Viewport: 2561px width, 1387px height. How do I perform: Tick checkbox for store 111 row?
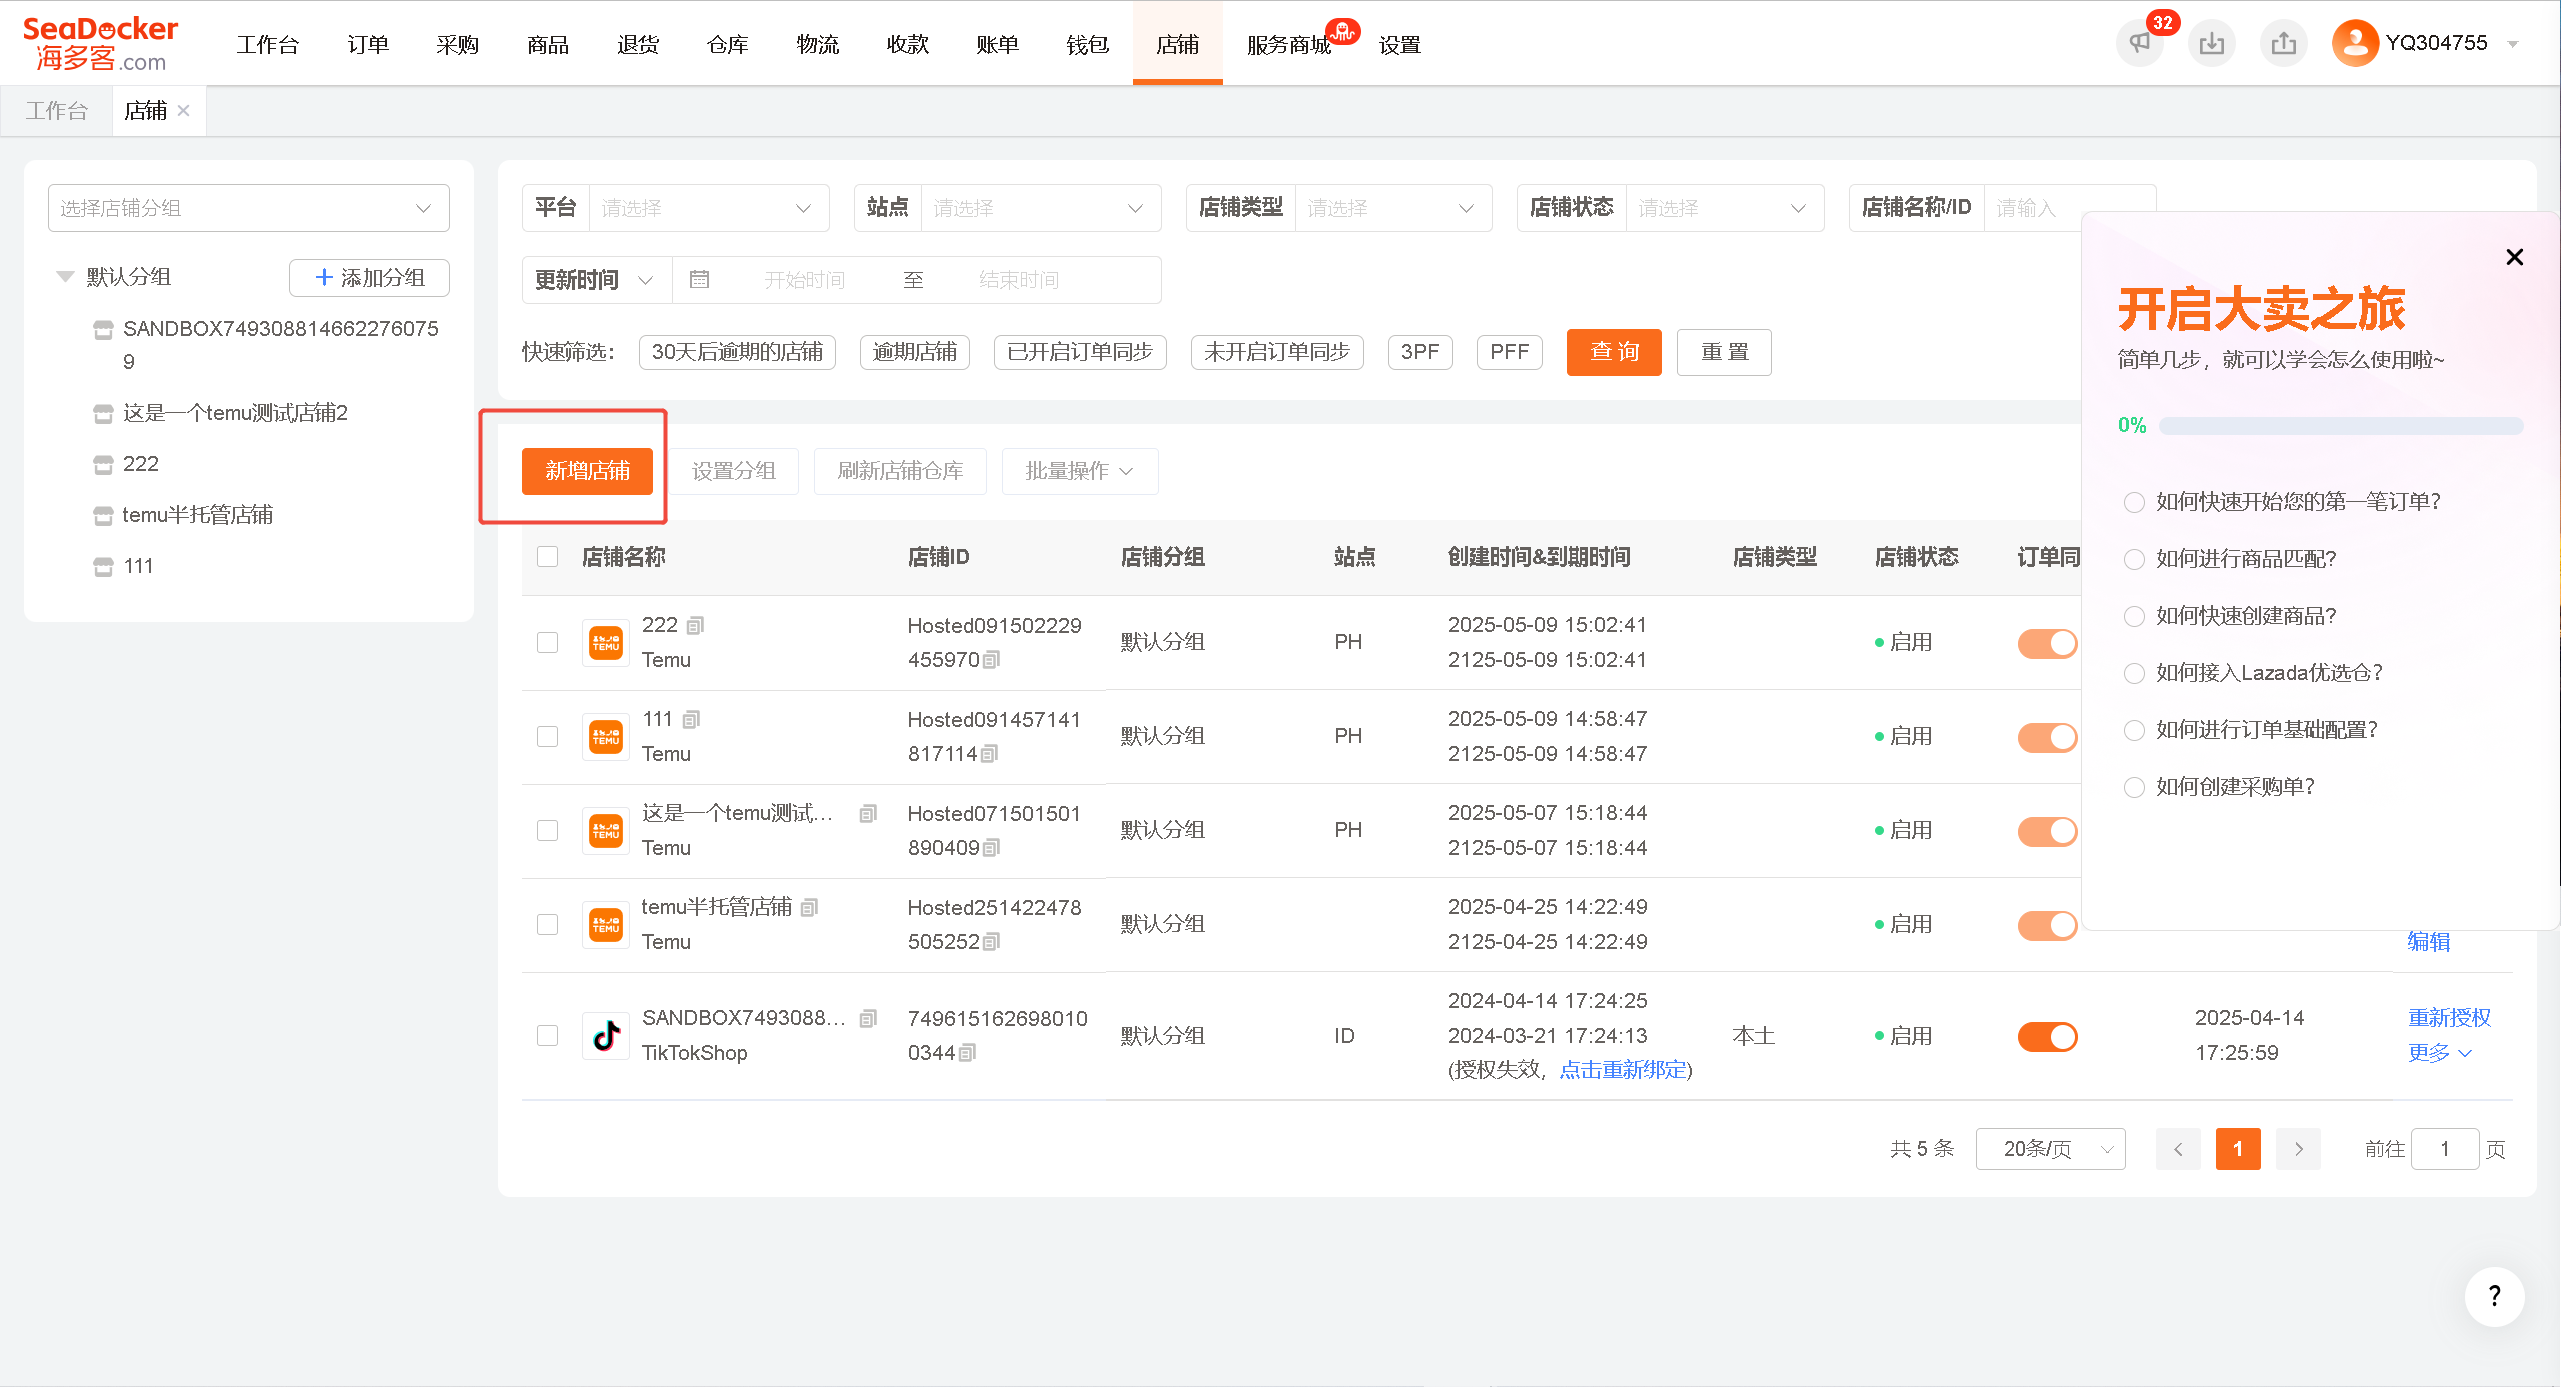(547, 736)
